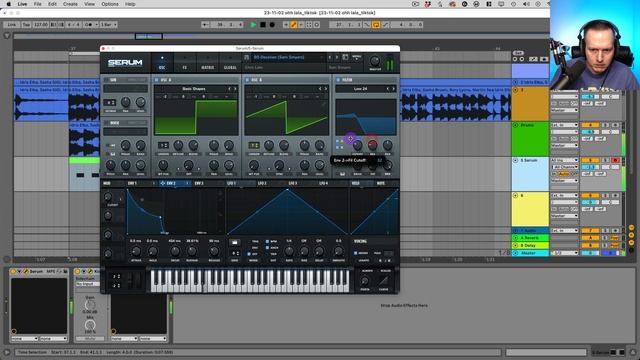Toggle the LFO ANCH checkbox

(267, 248)
